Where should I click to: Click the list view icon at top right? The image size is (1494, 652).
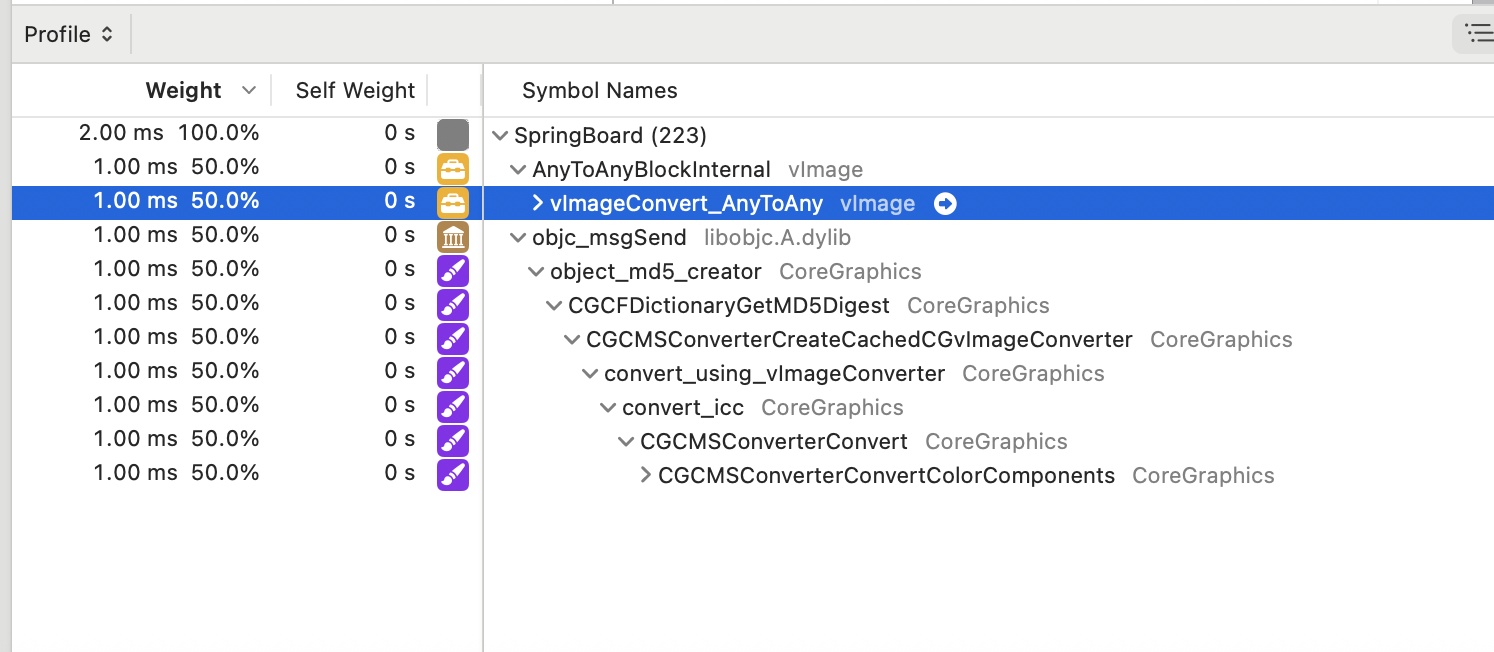[x=1476, y=34]
